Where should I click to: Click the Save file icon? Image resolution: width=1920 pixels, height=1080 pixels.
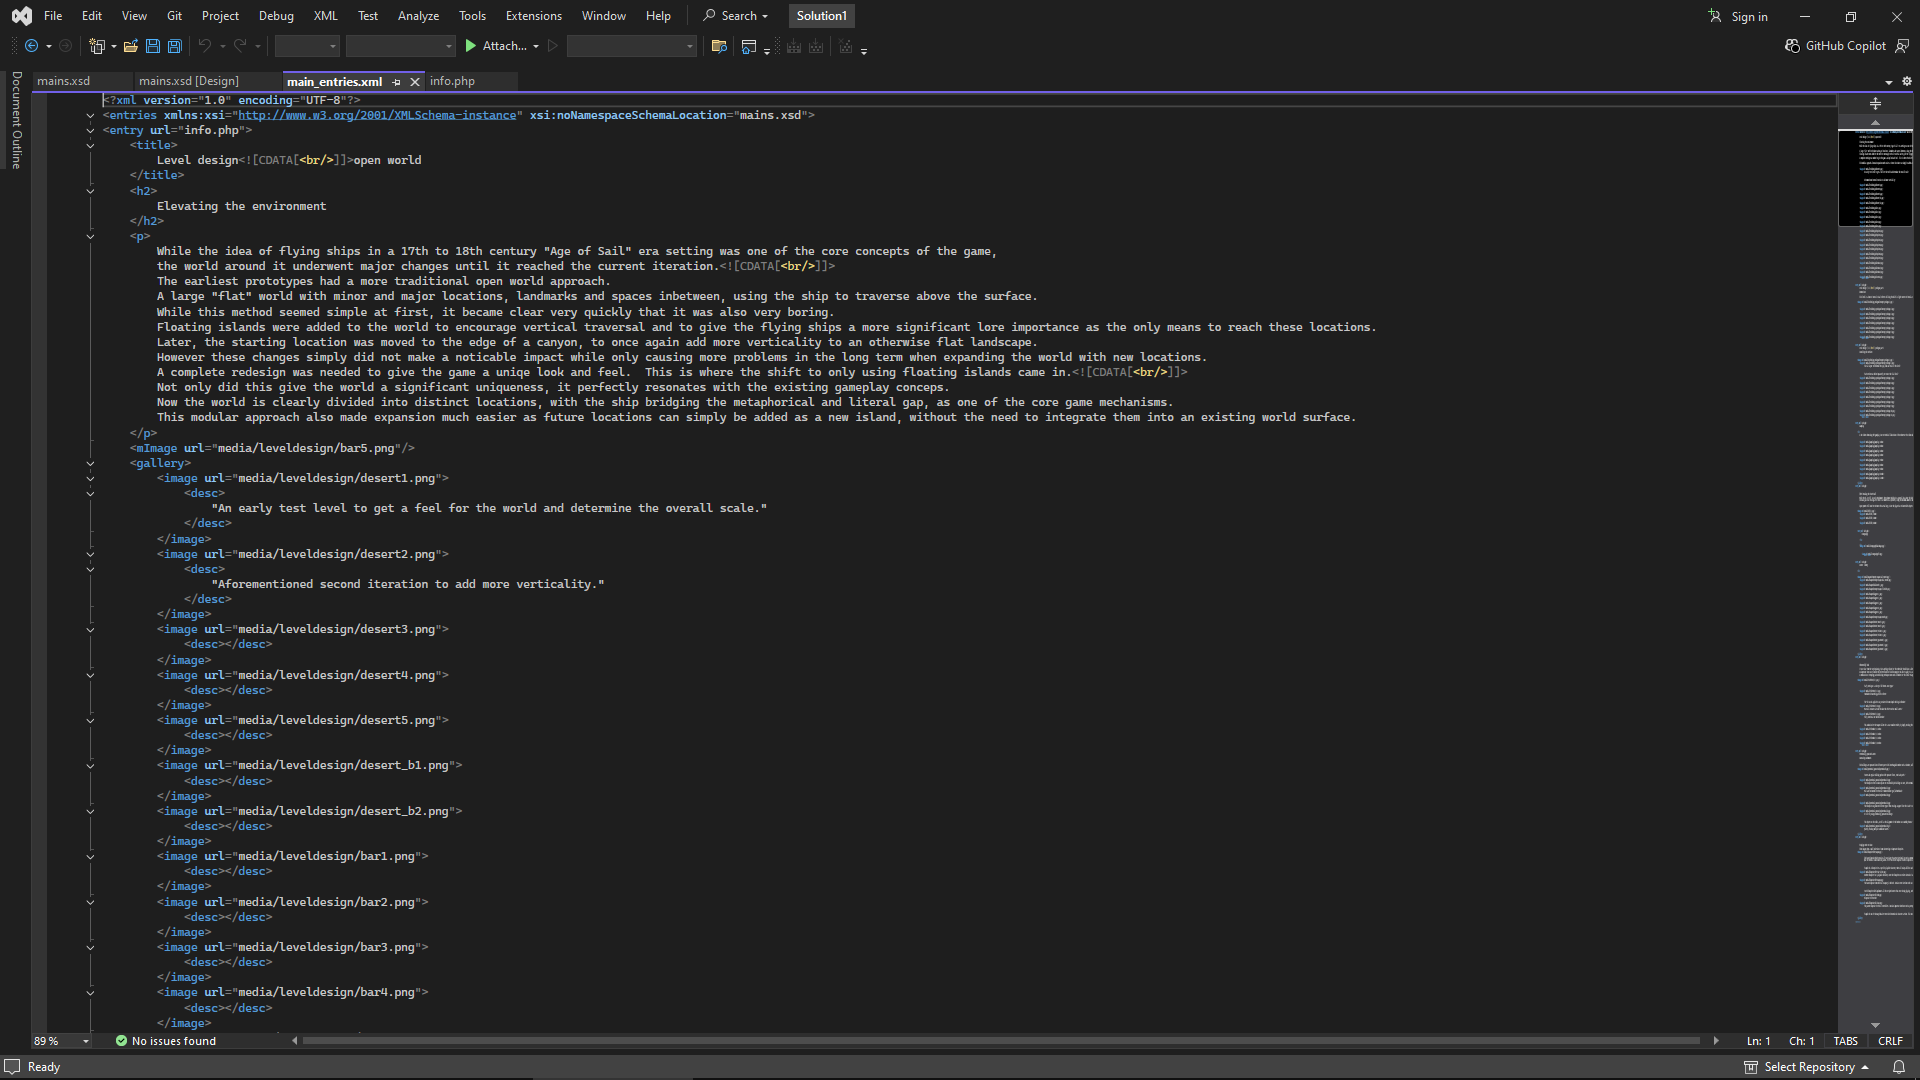(153, 46)
